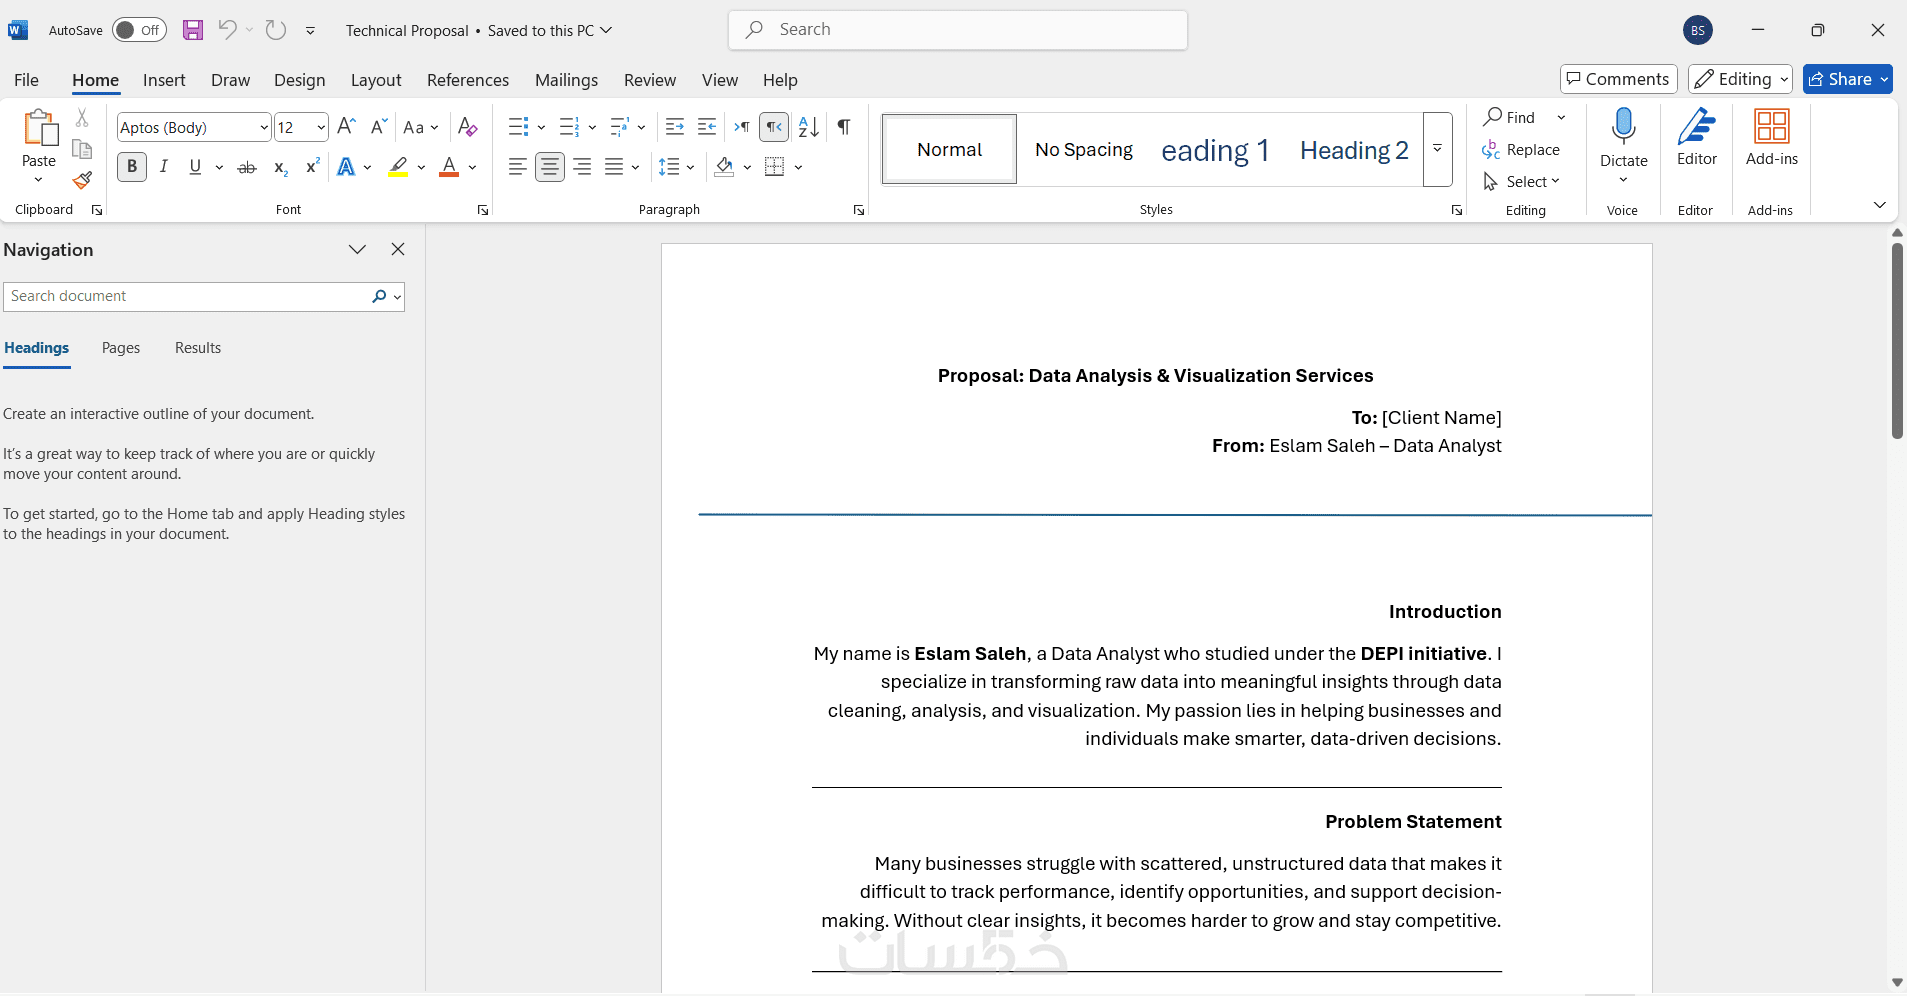
Task: Click the Search document field
Action: pyautogui.click(x=187, y=296)
